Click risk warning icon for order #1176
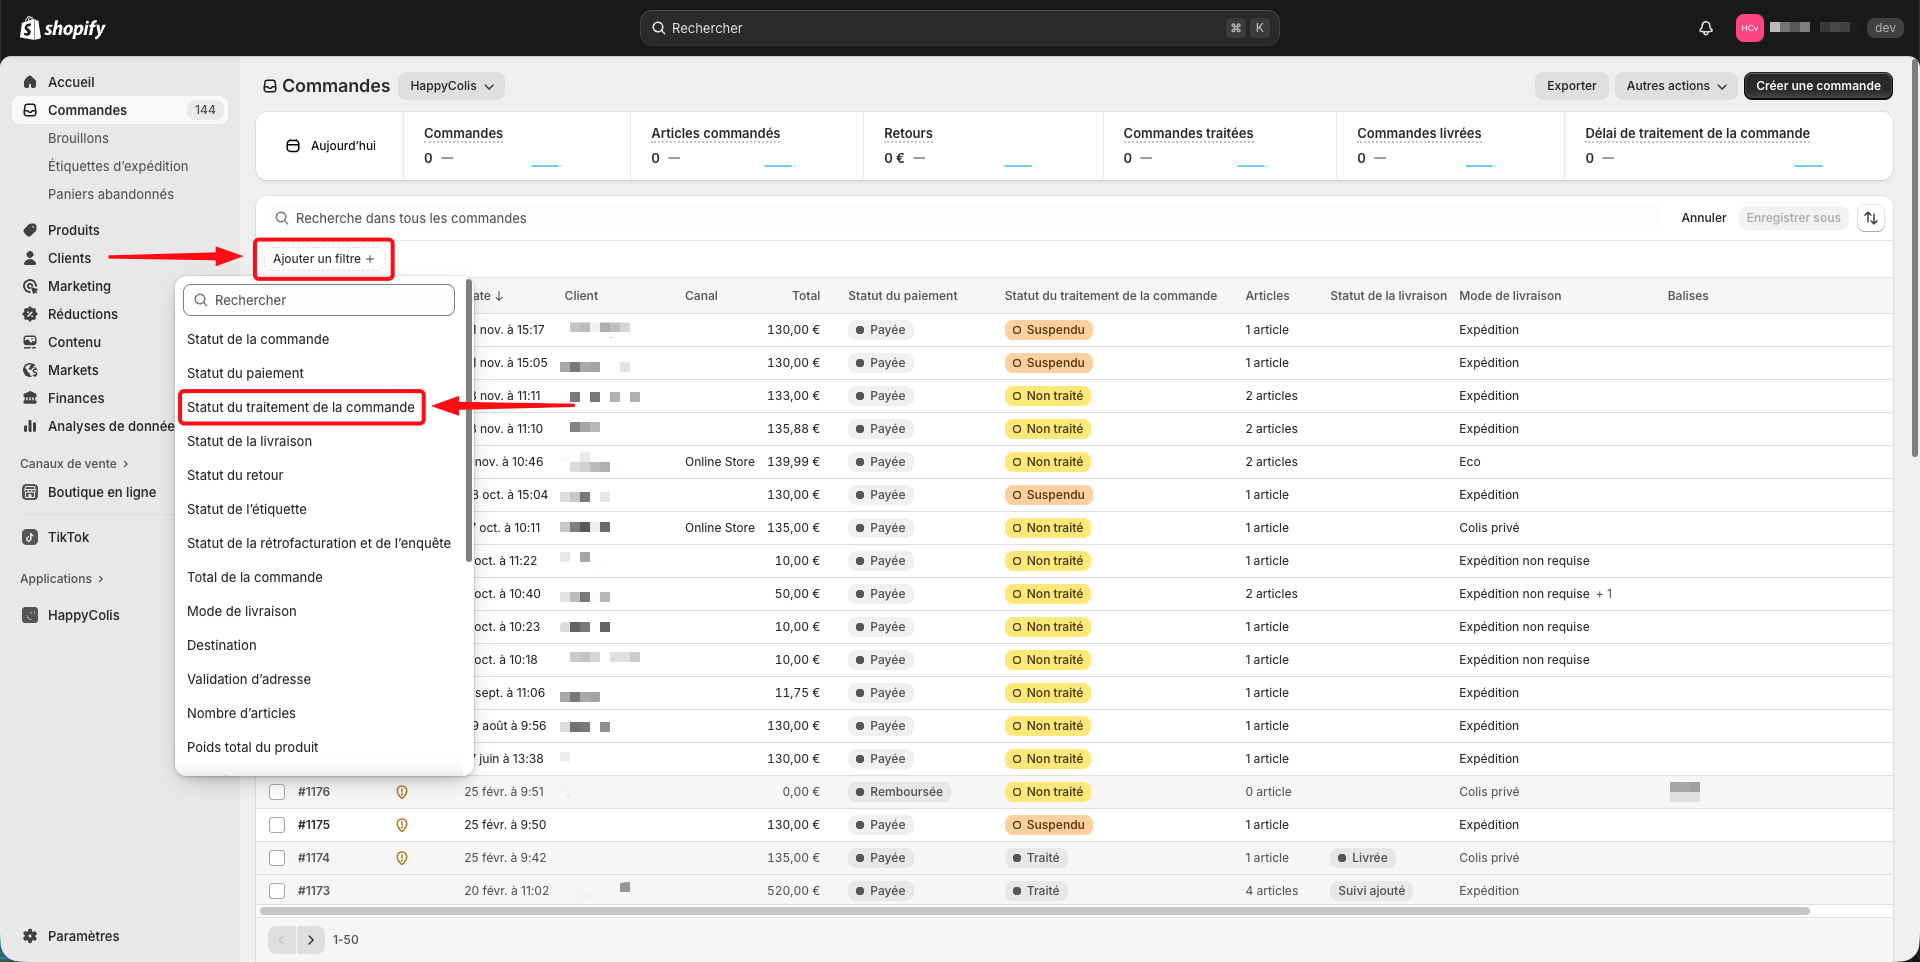Image resolution: width=1920 pixels, height=962 pixels. pos(402,792)
